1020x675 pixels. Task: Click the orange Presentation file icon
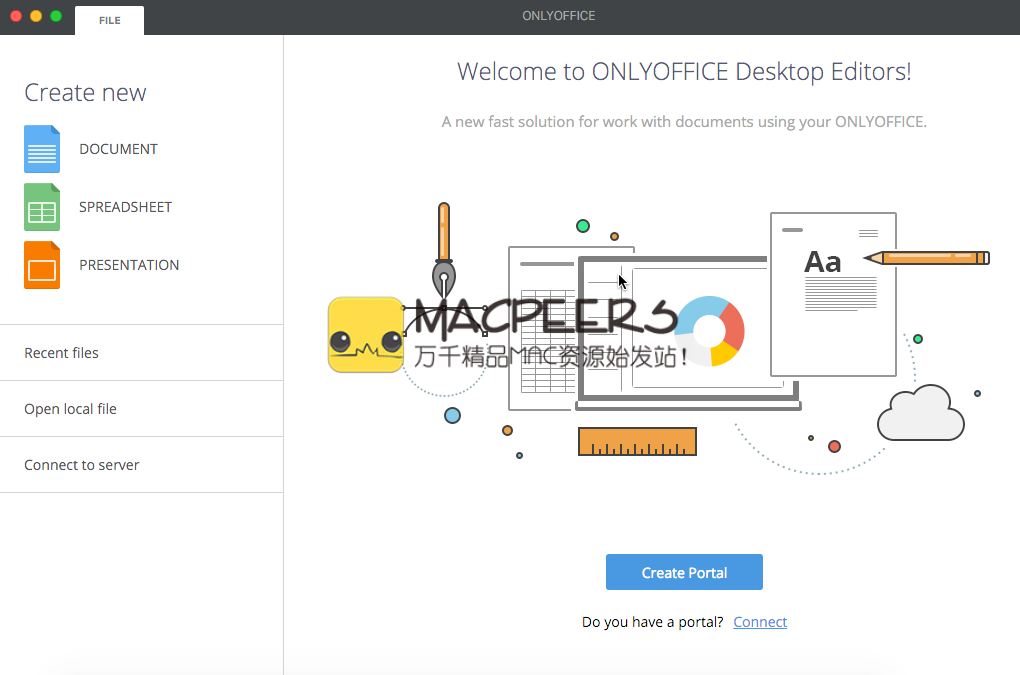pos(42,265)
